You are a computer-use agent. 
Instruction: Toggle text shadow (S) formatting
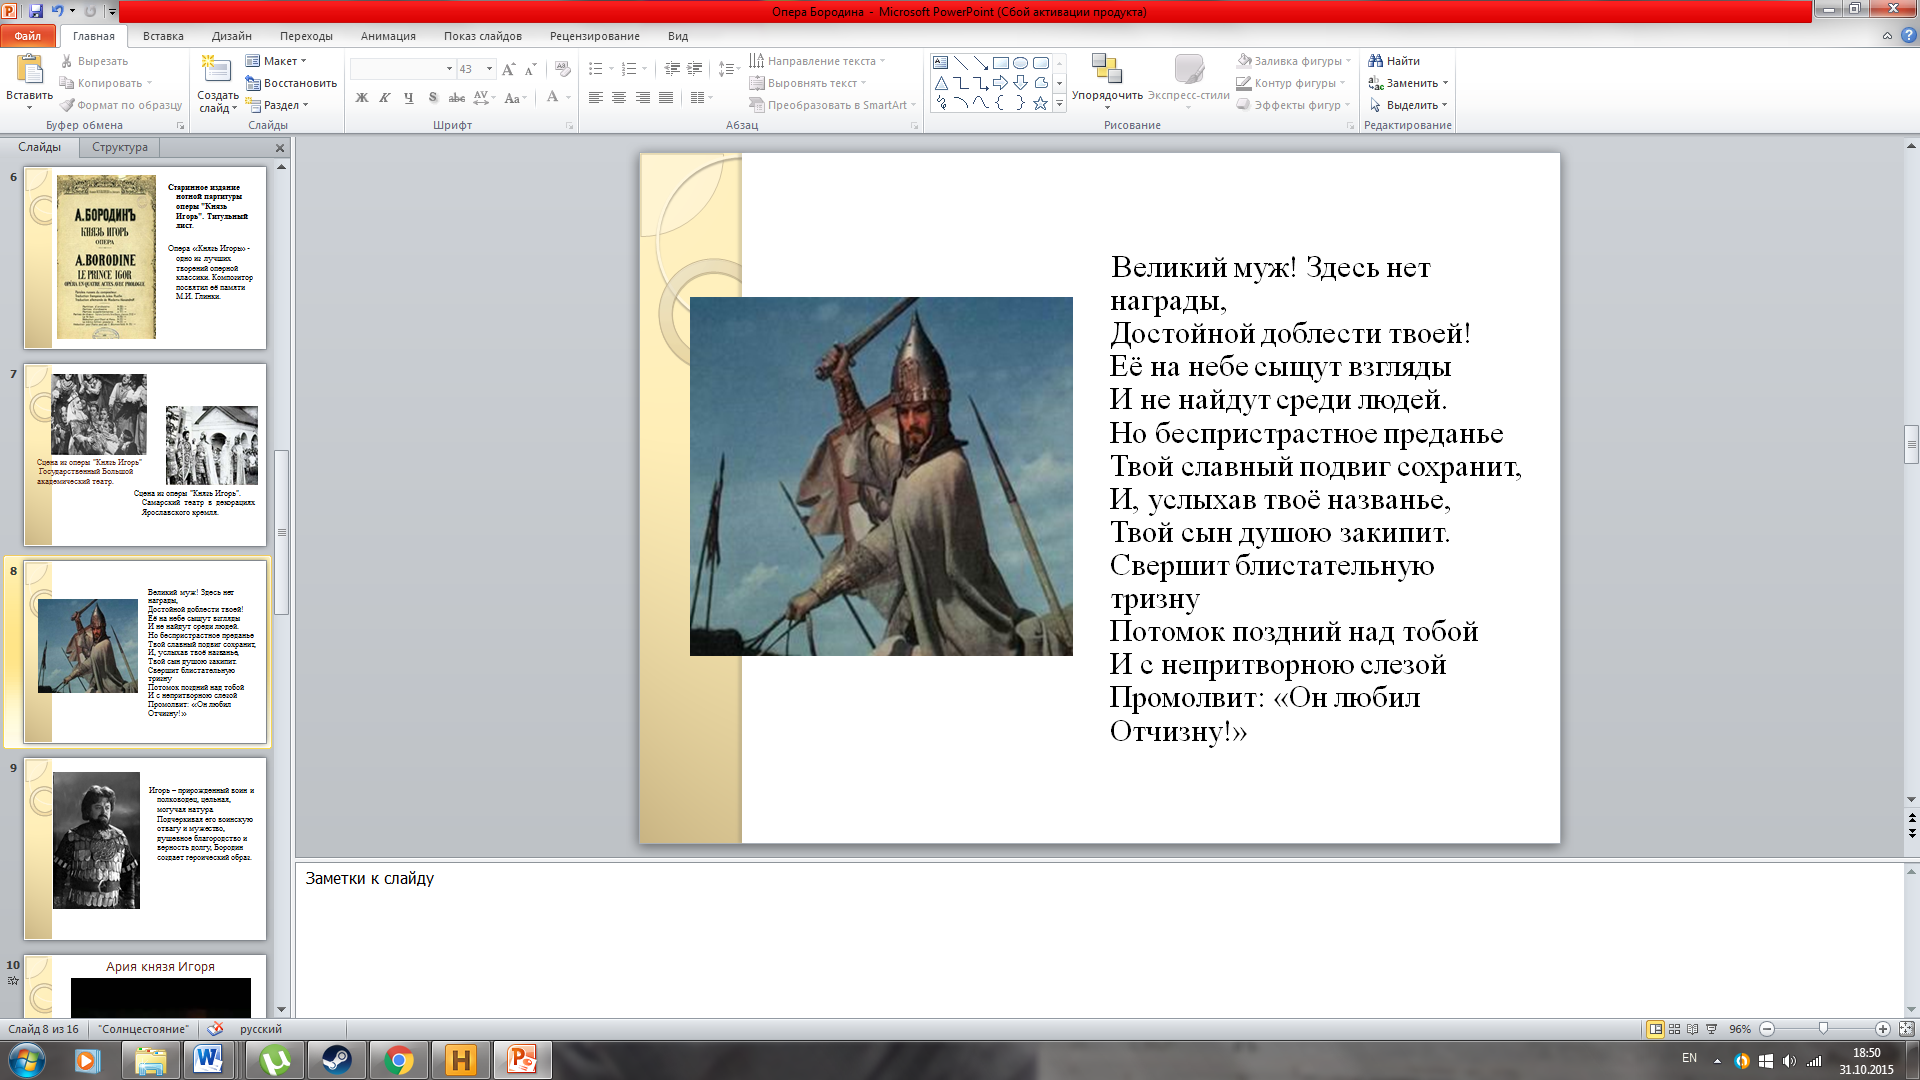coord(432,98)
